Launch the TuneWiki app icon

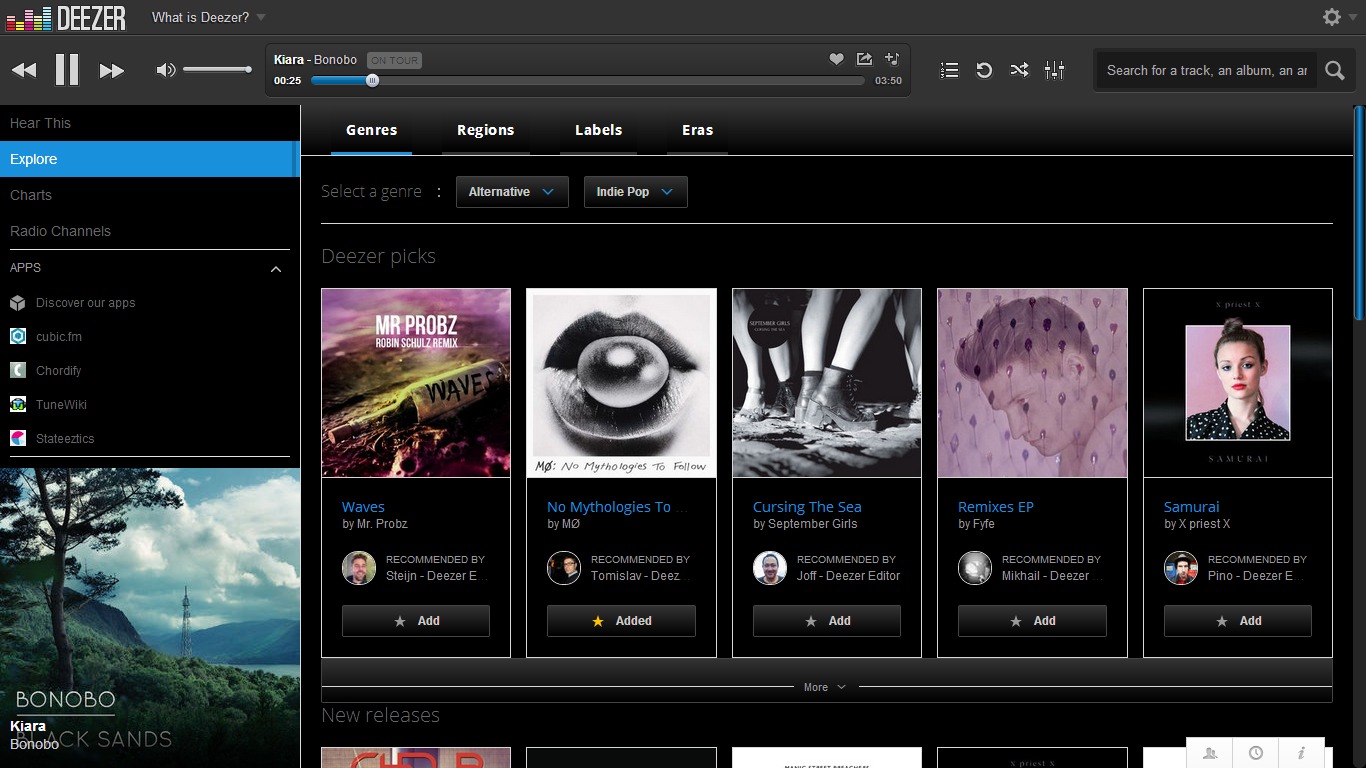[17, 405]
